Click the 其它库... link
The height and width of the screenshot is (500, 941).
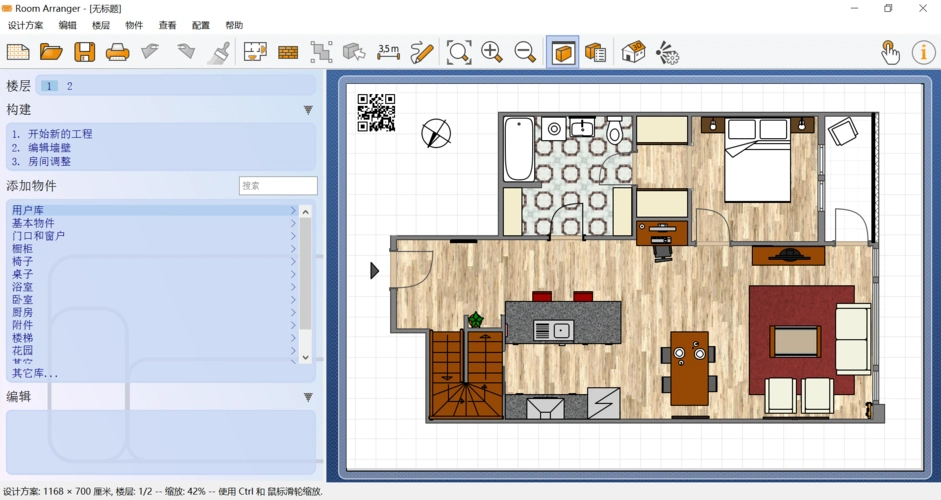(35, 373)
